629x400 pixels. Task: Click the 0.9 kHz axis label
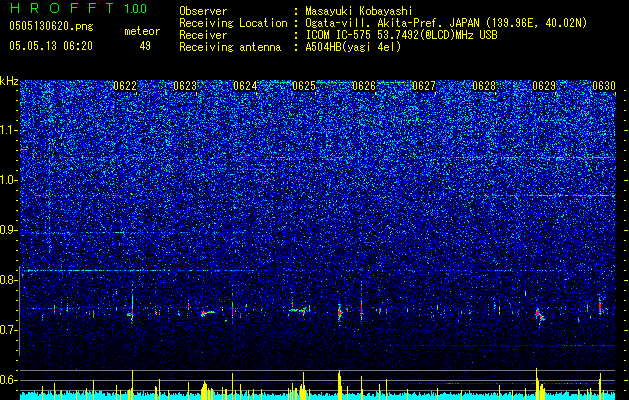pyautogui.click(x=8, y=230)
